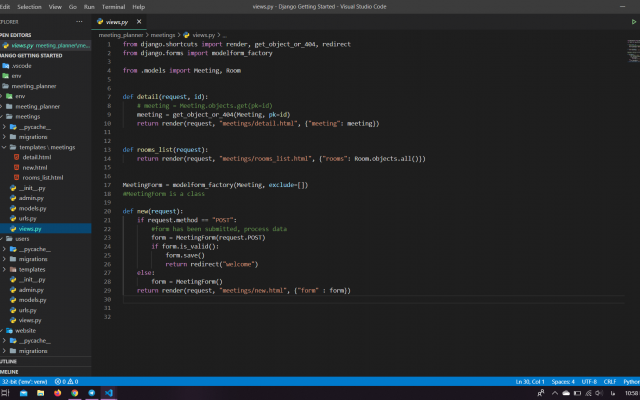The height and width of the screenshot is (400, 640).
Task: Expand the migrations folder under website
Action: (x=33, y=351)
